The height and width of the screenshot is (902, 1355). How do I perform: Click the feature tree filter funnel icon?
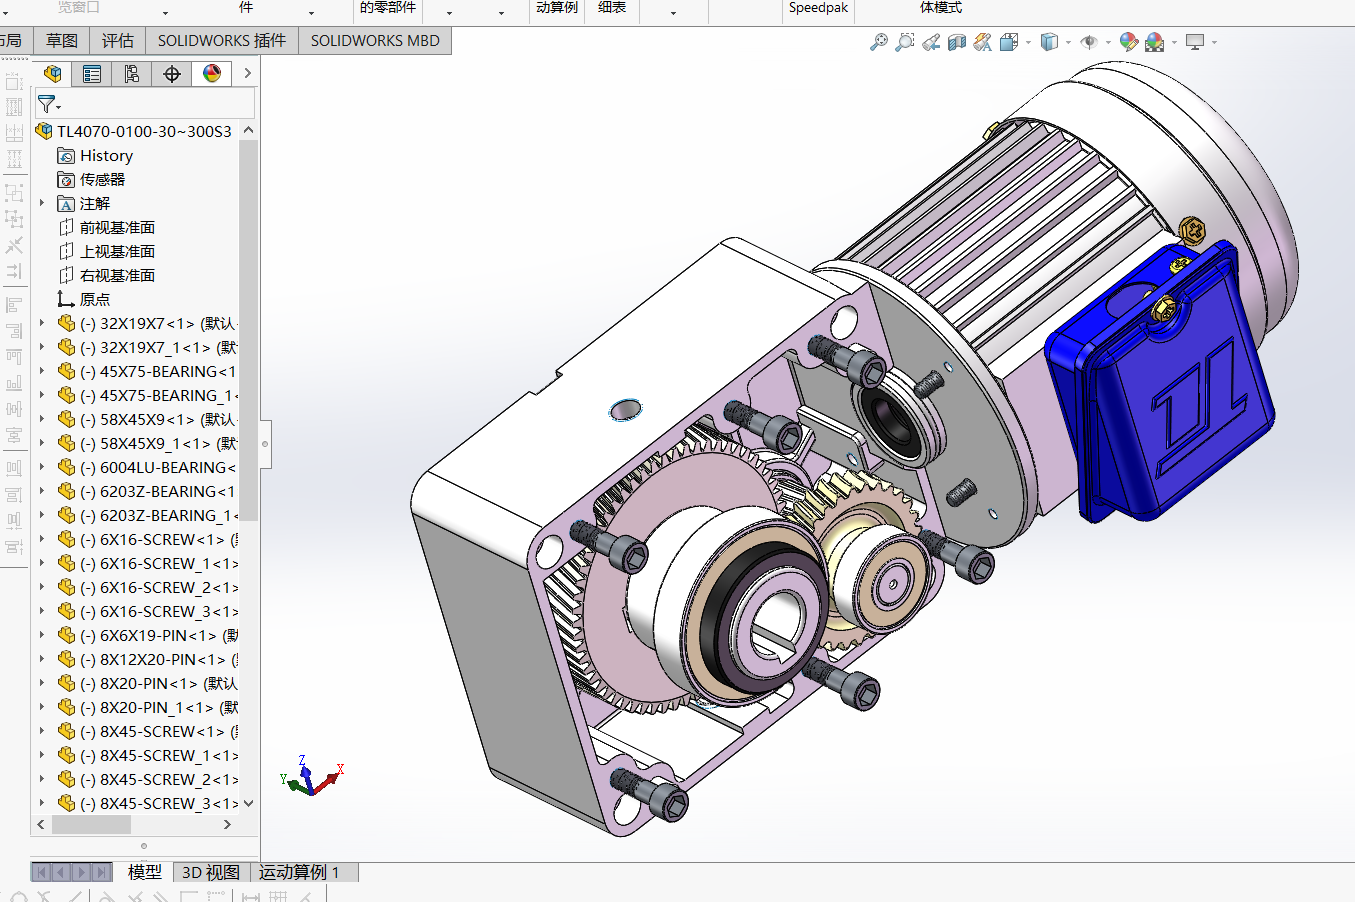point(47,104)
